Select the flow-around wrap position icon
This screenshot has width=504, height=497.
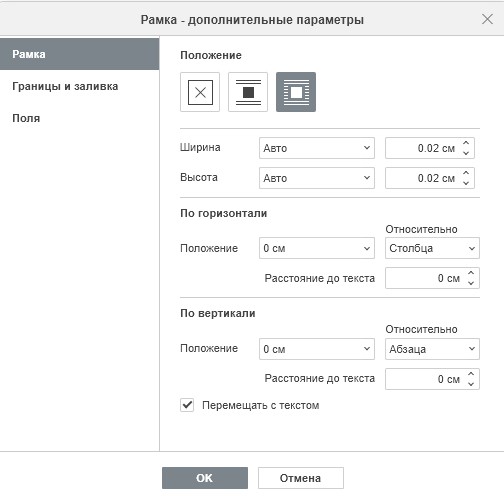[x=296, y=92]
